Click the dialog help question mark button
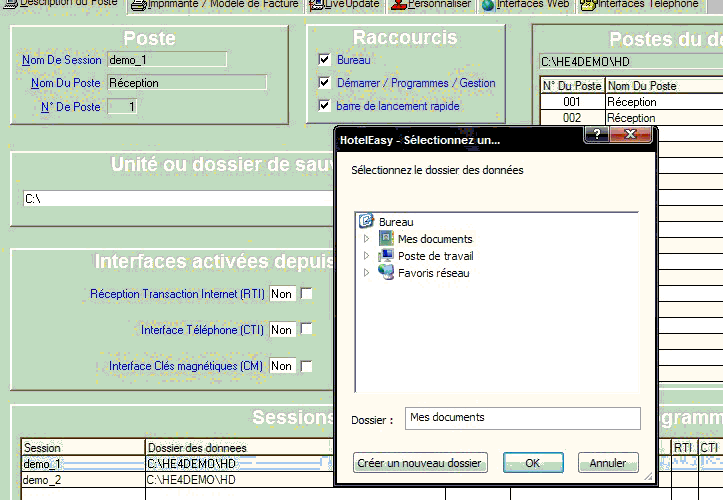This screenshot has width=723, height=500. pos(597,134)
